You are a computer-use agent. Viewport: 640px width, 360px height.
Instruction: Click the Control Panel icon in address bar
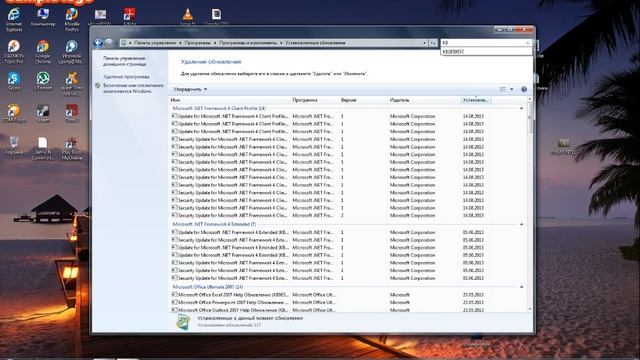124,43
